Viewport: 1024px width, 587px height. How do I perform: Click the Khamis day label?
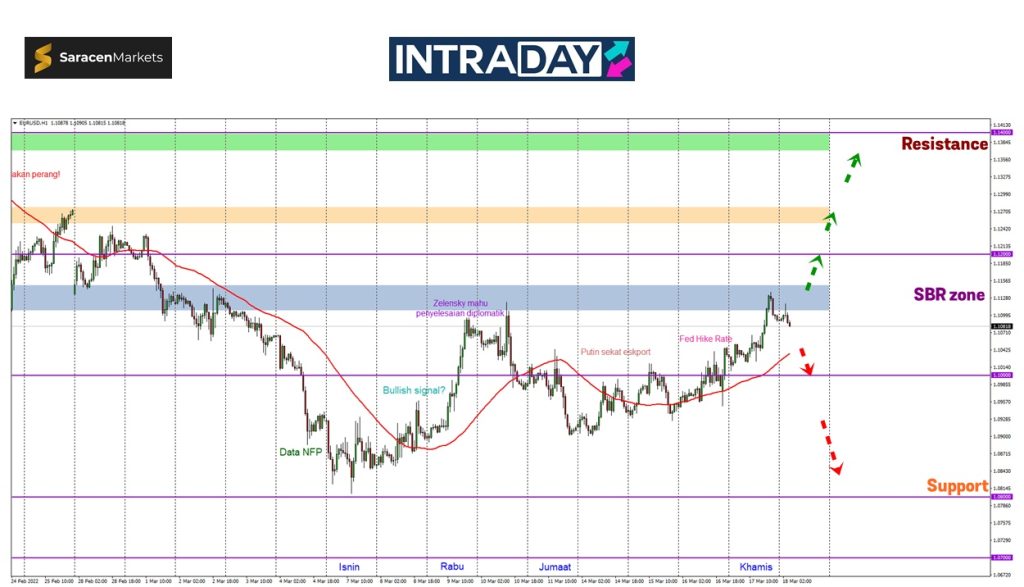pyautogui.click(x=756, y=567)
